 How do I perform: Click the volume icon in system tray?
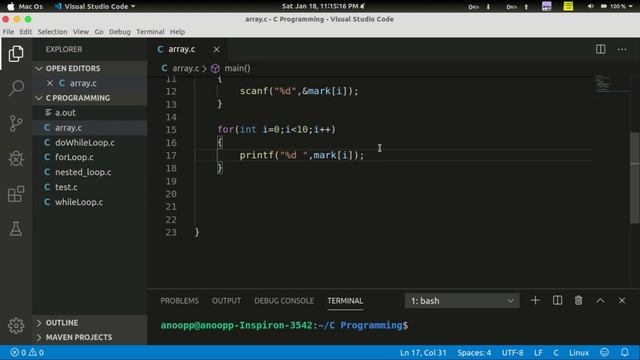click(x=590, y=6)
